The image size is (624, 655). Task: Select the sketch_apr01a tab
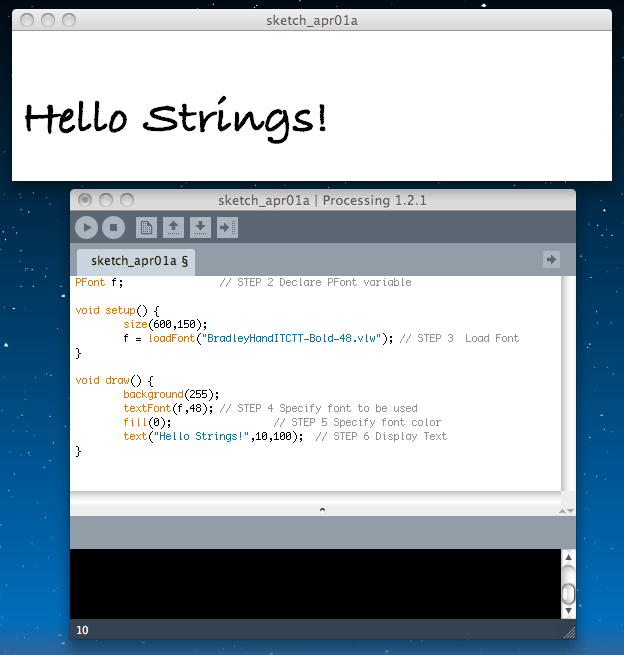pos(136,261)
